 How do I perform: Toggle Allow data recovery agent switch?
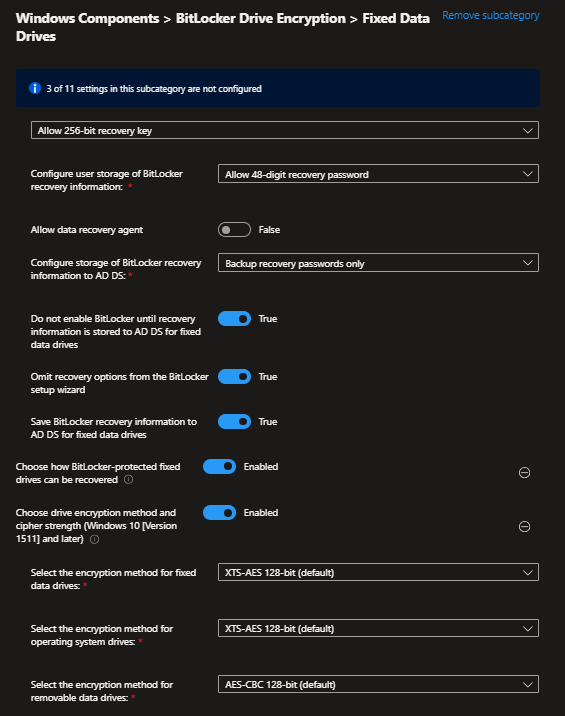tap(234, 230)
